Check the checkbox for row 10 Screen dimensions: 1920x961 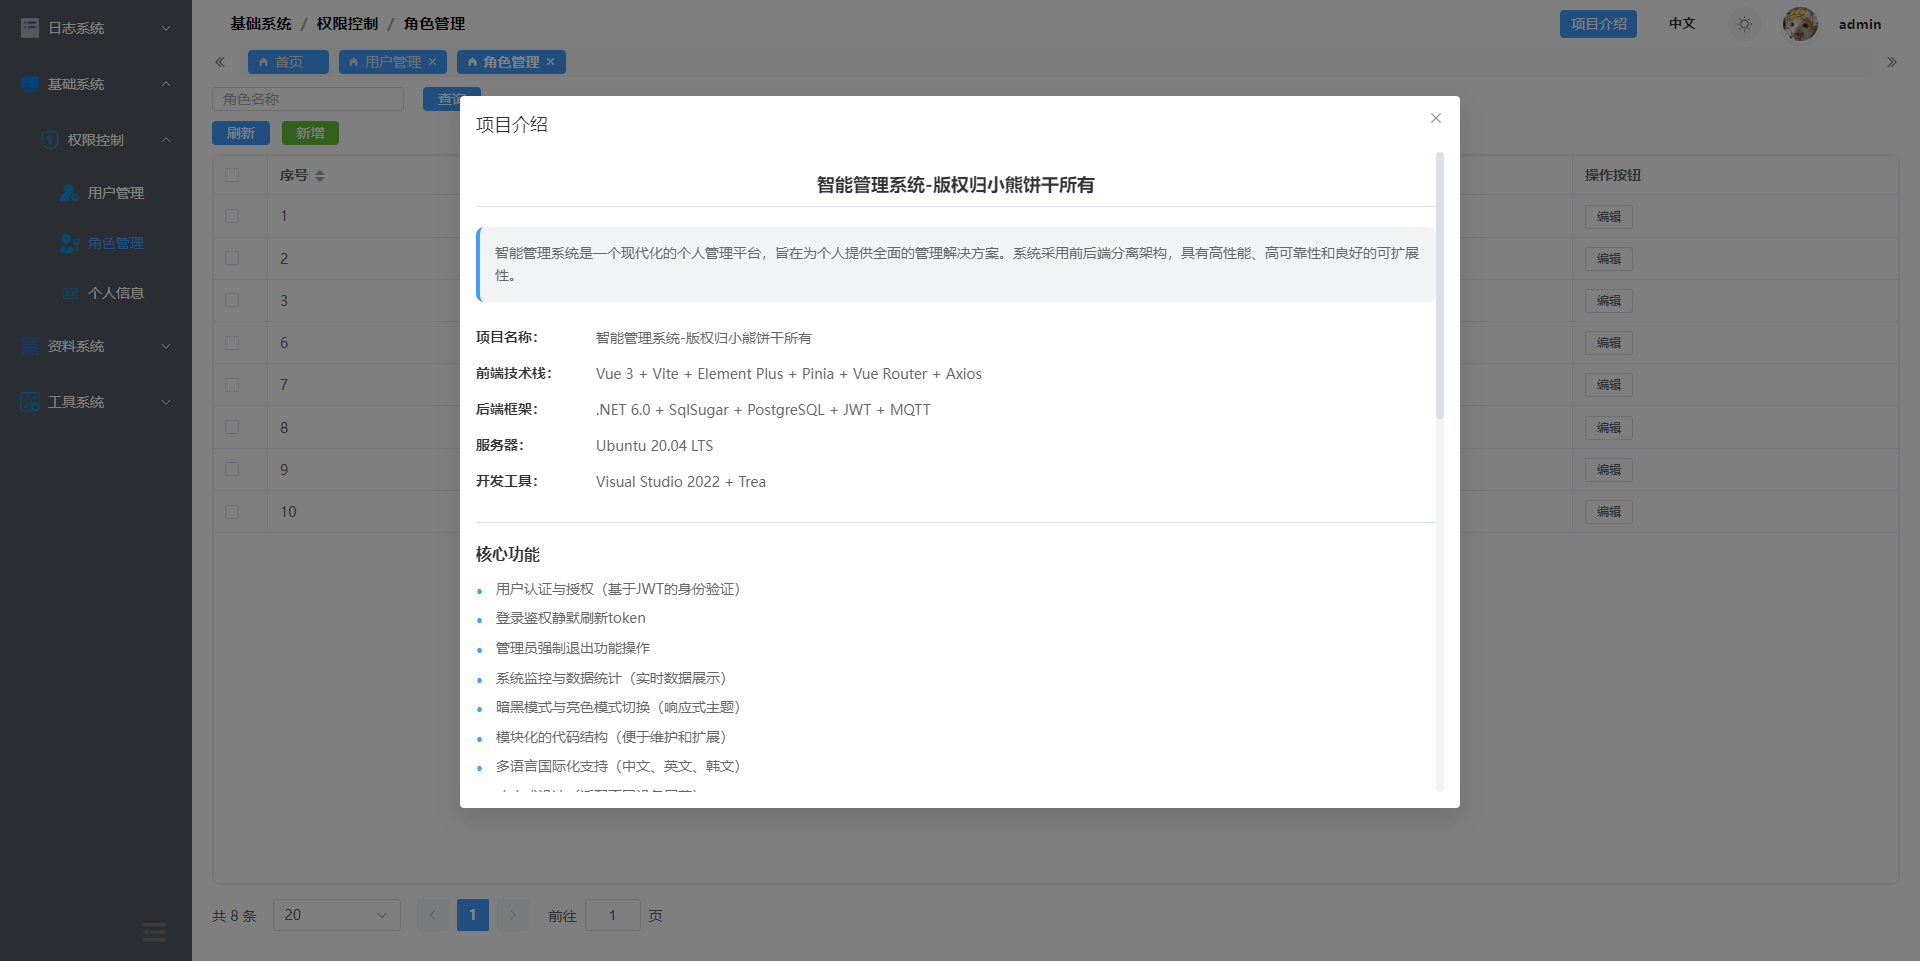tap(232, 512)
